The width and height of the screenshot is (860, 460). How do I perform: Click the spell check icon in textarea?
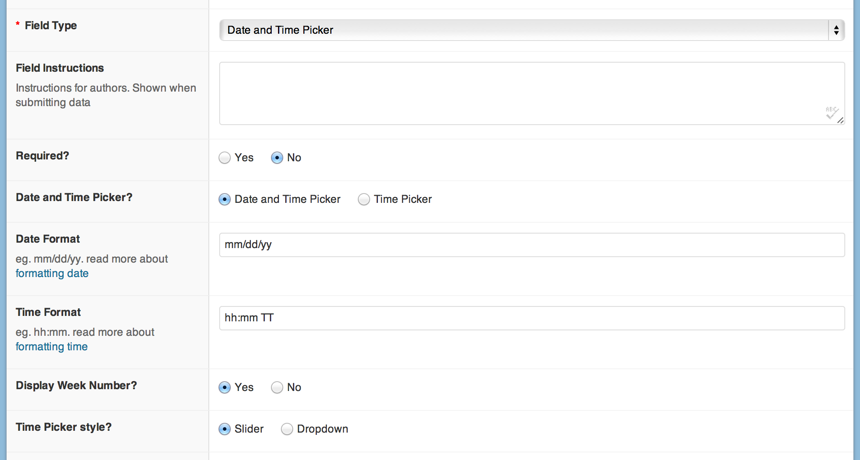point(830,112)
